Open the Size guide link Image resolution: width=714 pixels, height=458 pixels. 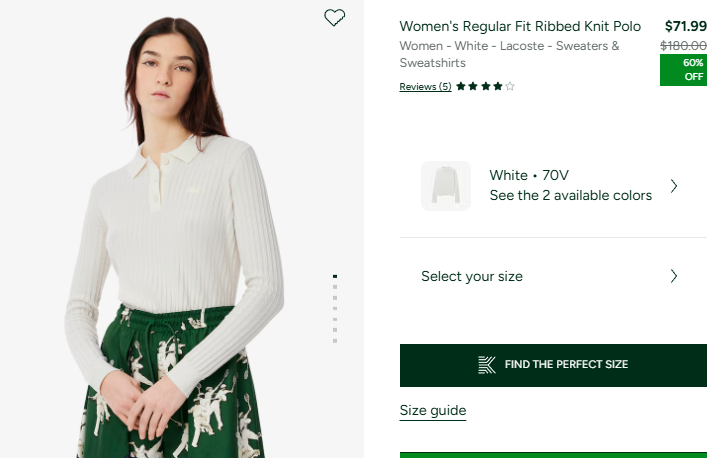pos(433,410)
